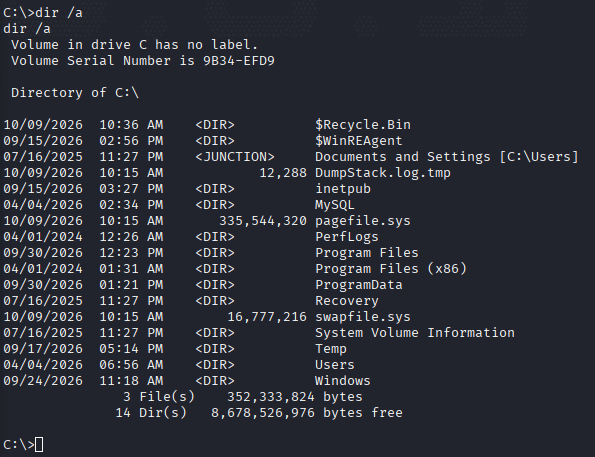This screenshot has height=457, width=595.
Task: Click the time '01:31 AM' on Program Files (x86) row
Action: (x=131, y=269)
